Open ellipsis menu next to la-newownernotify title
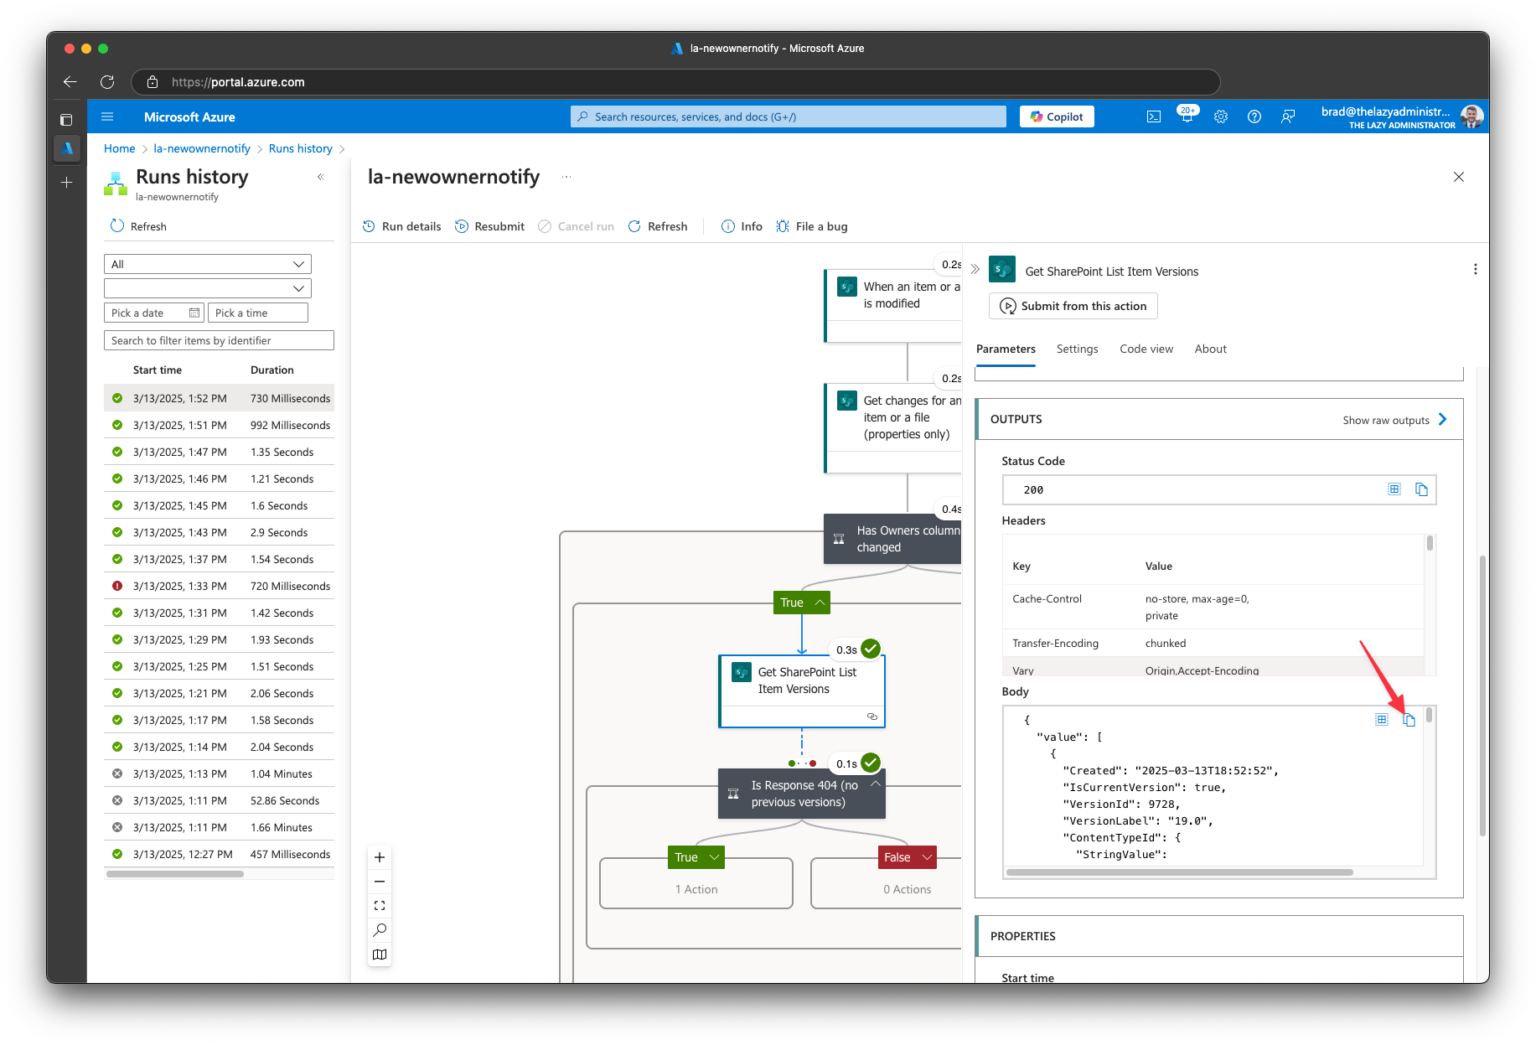Image resolution: width=1536 pixels, height=1045 pixels. pyautogui.click(x=566, y=177)
